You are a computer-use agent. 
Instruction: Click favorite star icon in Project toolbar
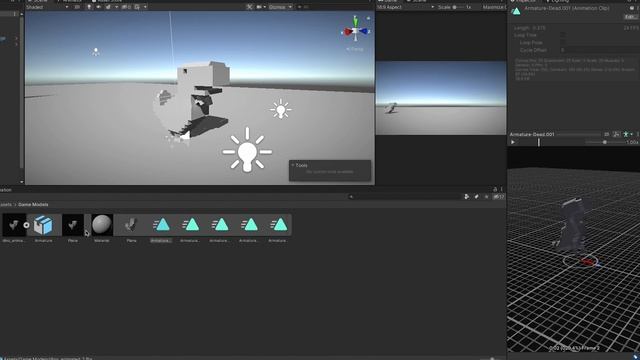(x=486, y=197)
